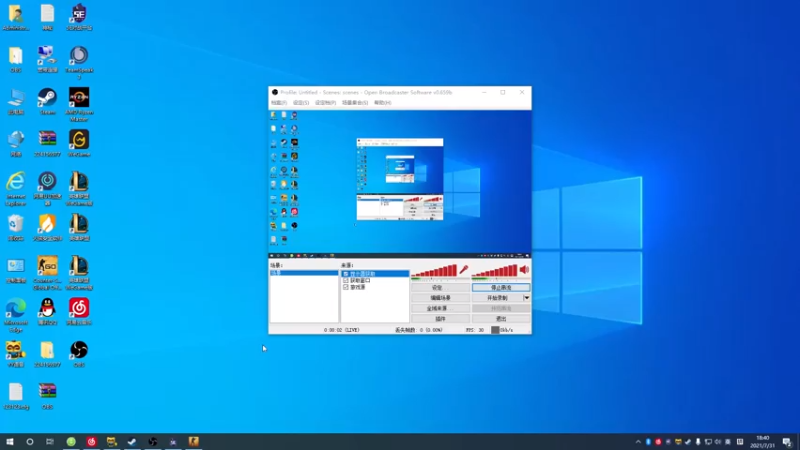Open the Steam desktop shortcut
Viewport: 800px width, 450px height.
[47, 101]
